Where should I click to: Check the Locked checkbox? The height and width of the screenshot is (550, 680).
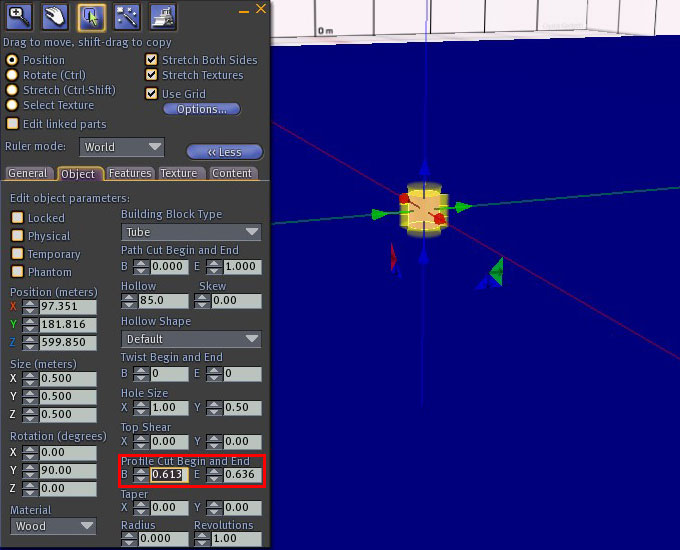tap(17, 217)
